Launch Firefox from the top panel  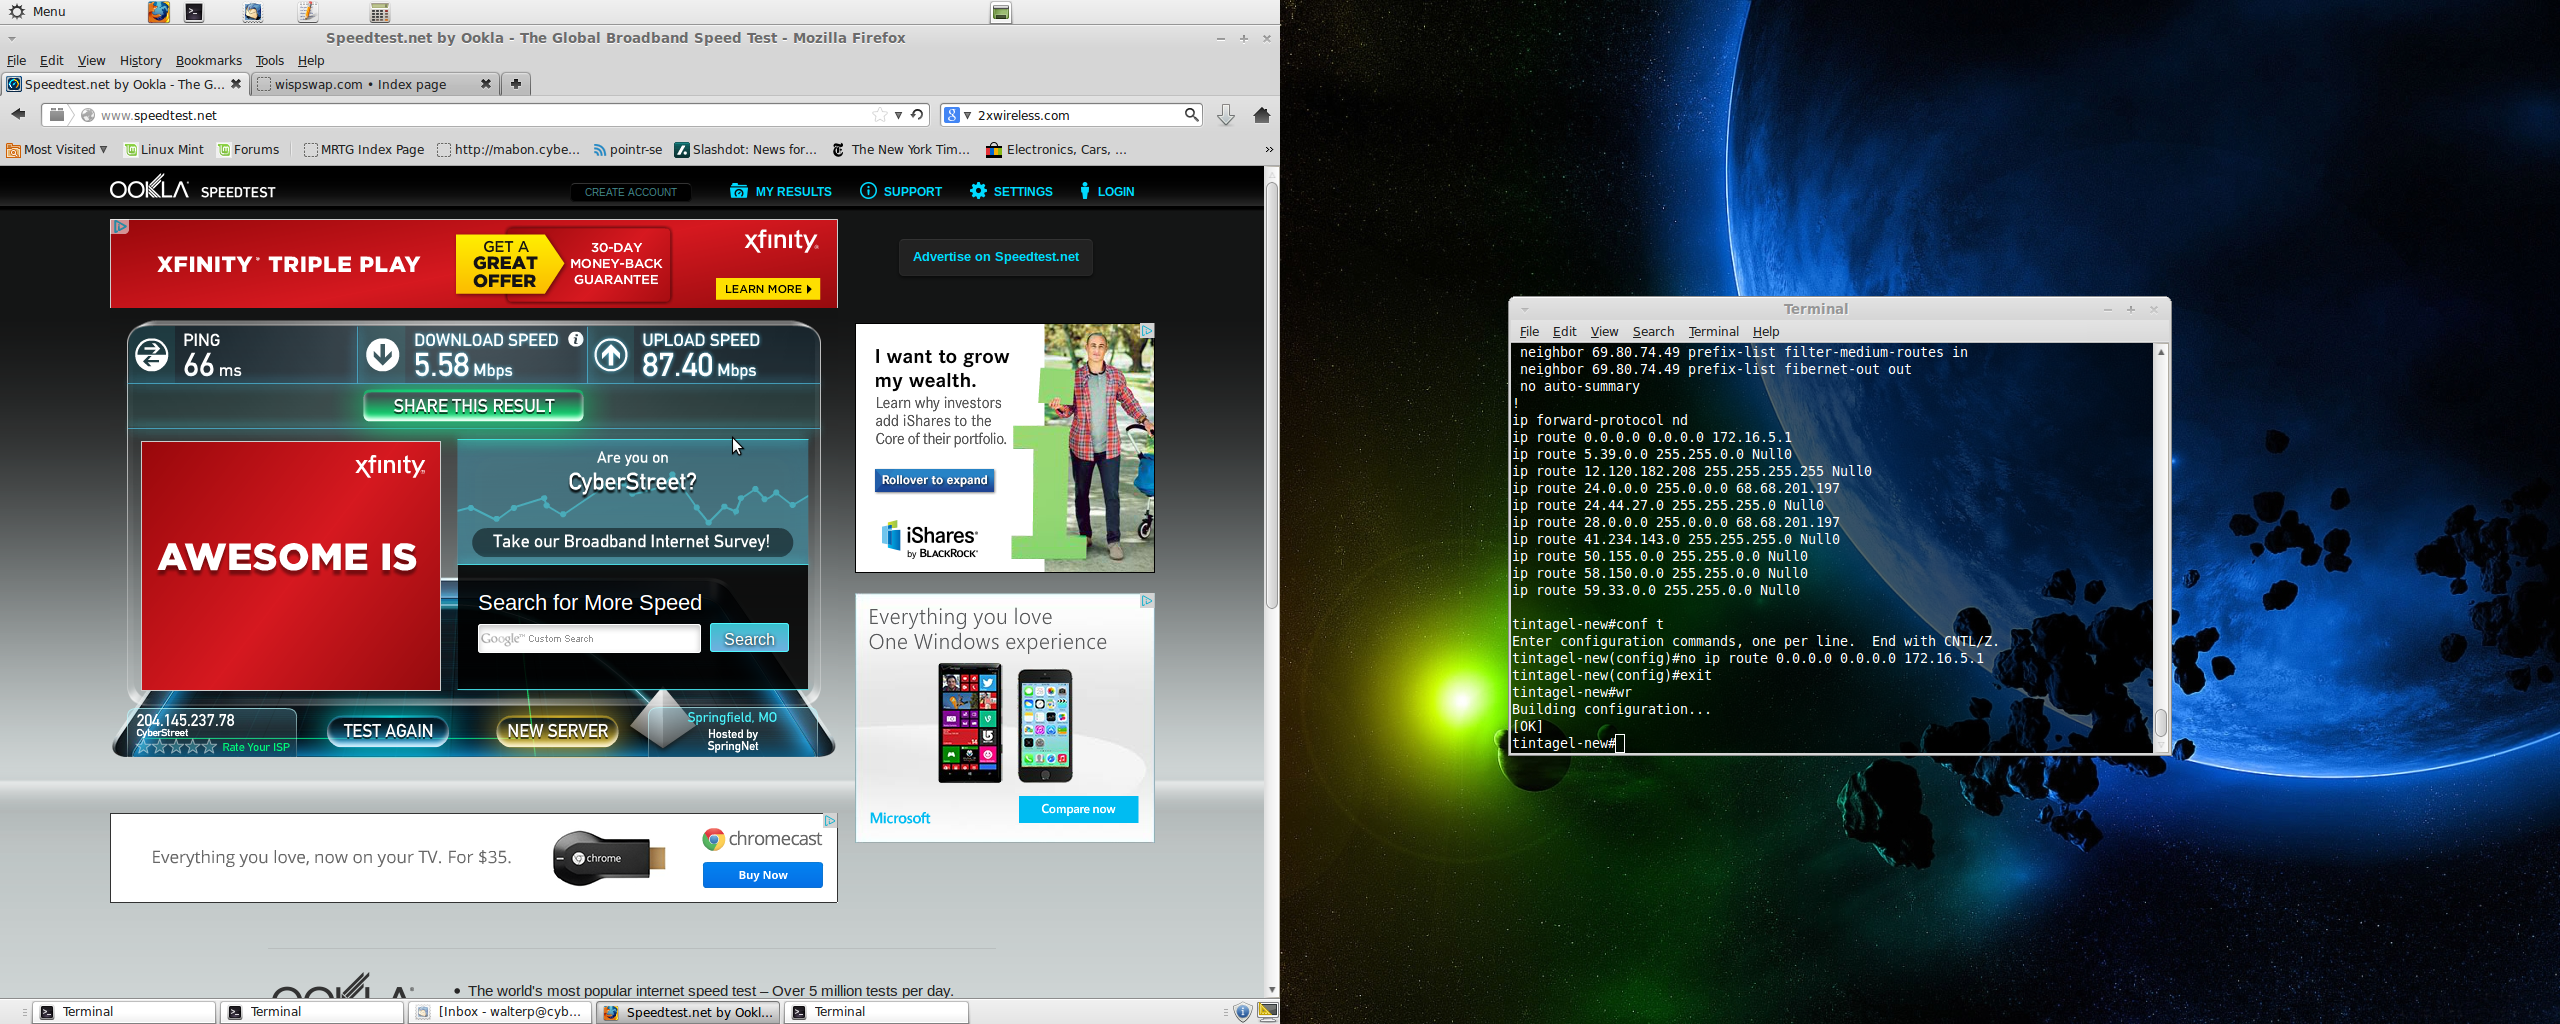pos(159,12)
